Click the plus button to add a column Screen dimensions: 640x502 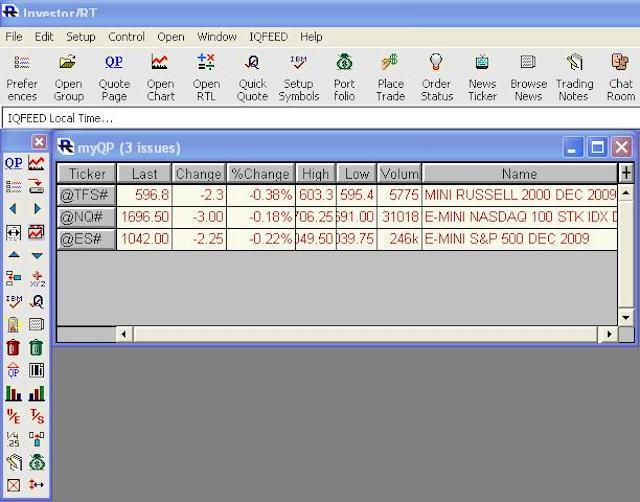click(626, 173)
